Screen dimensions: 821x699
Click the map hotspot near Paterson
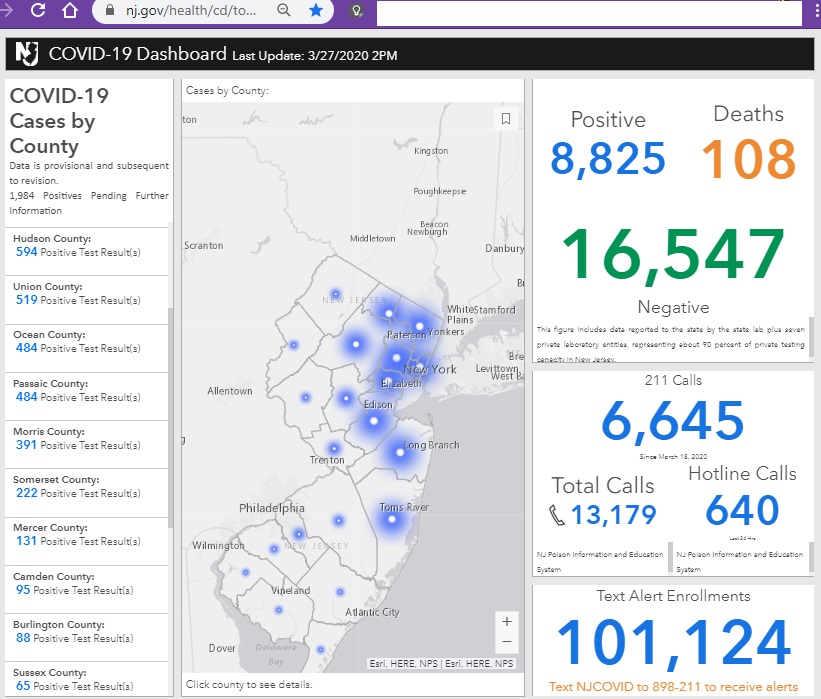389,314
